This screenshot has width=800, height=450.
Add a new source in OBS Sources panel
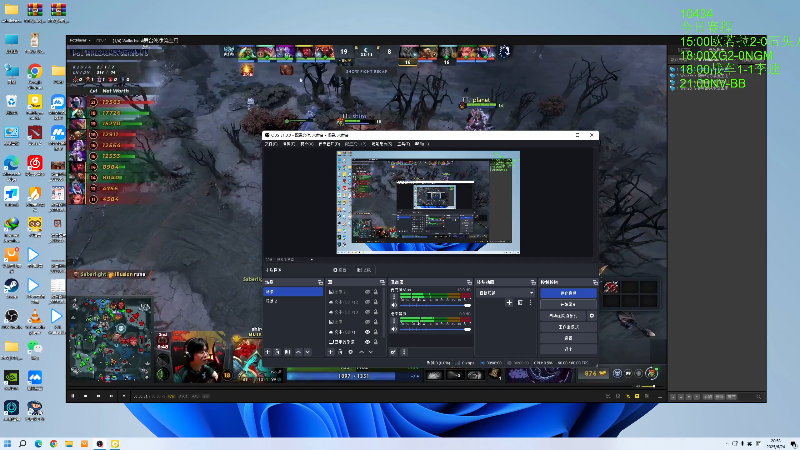[331, 352]
